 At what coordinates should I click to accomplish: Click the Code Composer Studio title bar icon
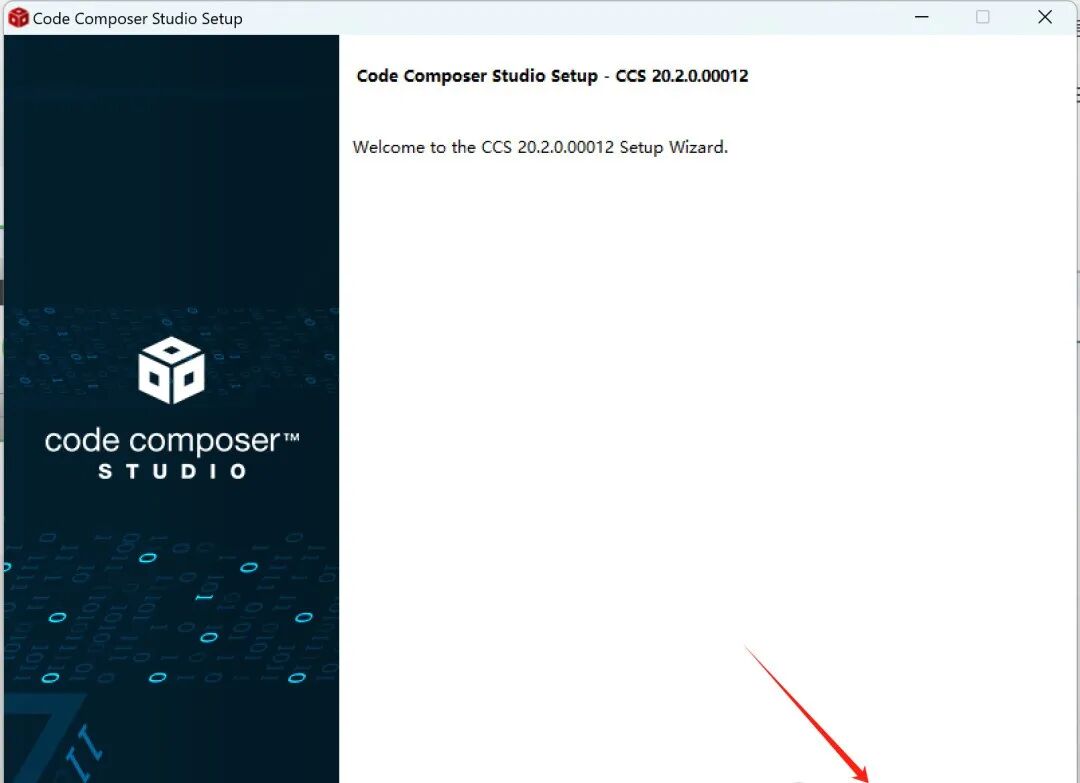coord(18,18)
